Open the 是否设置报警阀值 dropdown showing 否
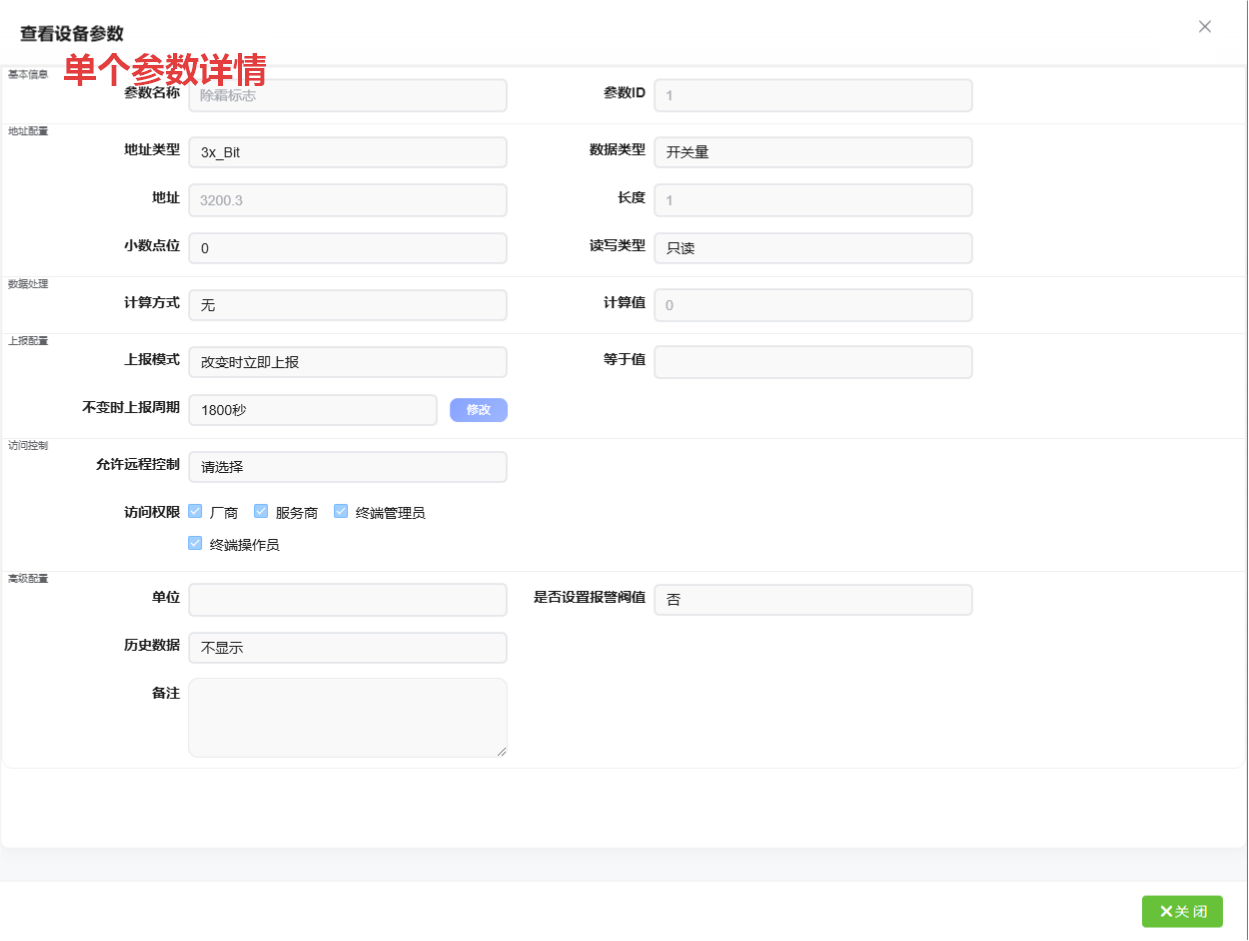 click(813, 600)
